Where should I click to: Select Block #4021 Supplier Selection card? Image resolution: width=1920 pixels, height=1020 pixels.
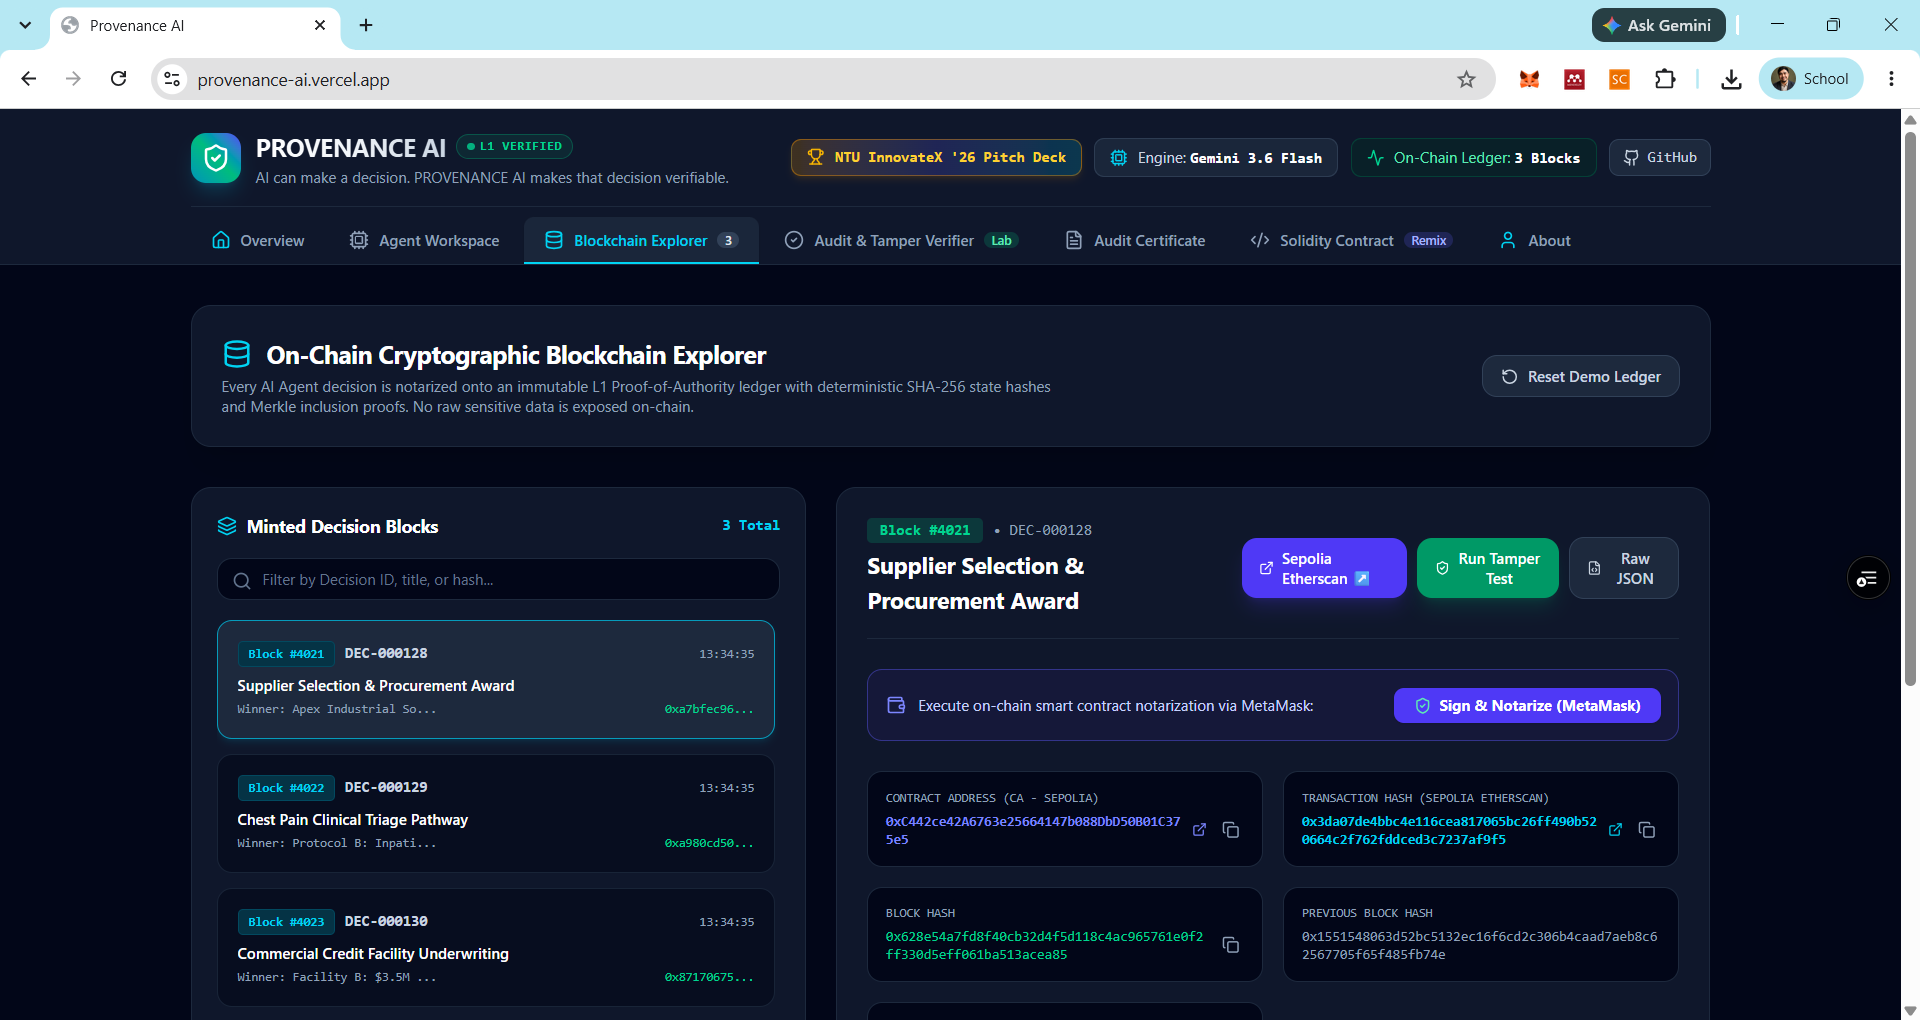pos(496,680)
